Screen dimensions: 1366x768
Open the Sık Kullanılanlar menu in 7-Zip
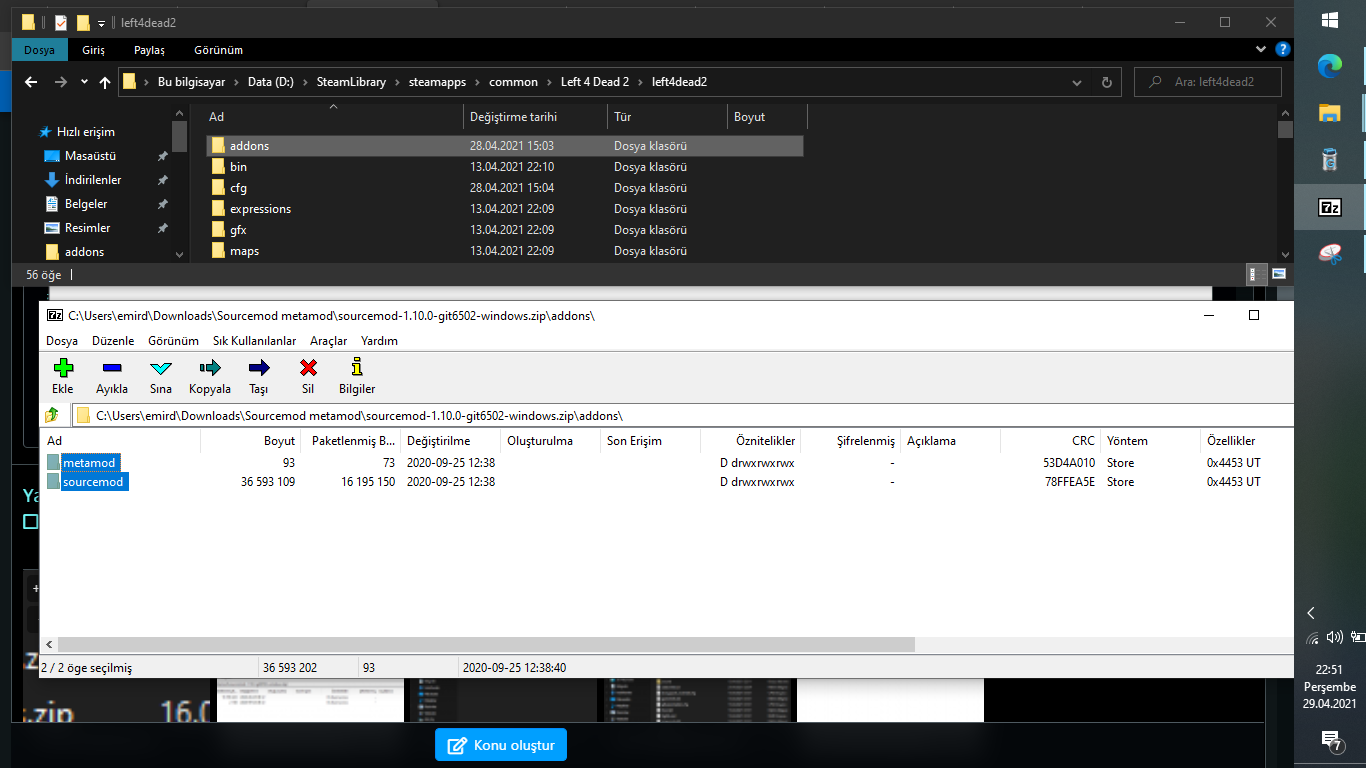click(254, 341)
